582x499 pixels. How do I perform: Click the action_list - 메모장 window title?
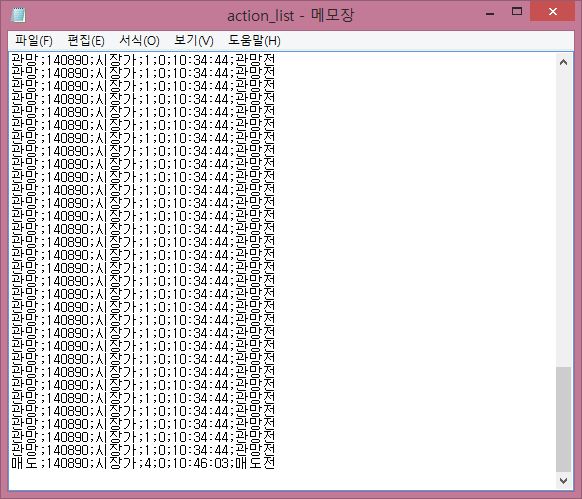[x=290, y=16]
